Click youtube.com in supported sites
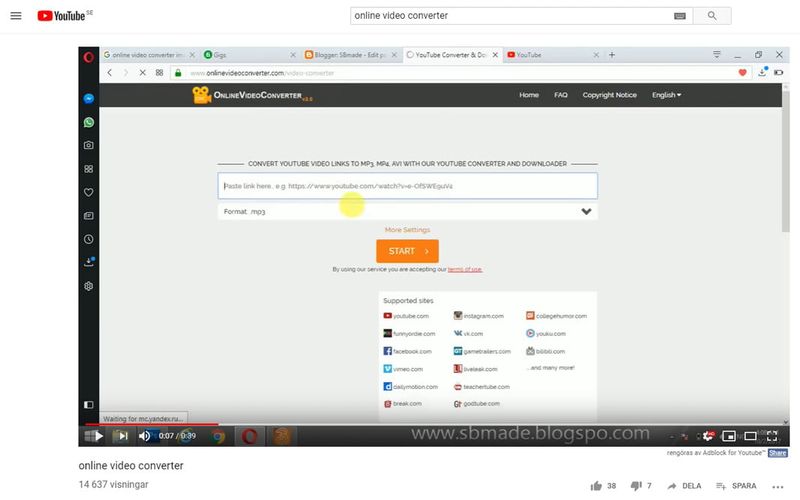Screen dimensions: 800x500 point(406,316)
